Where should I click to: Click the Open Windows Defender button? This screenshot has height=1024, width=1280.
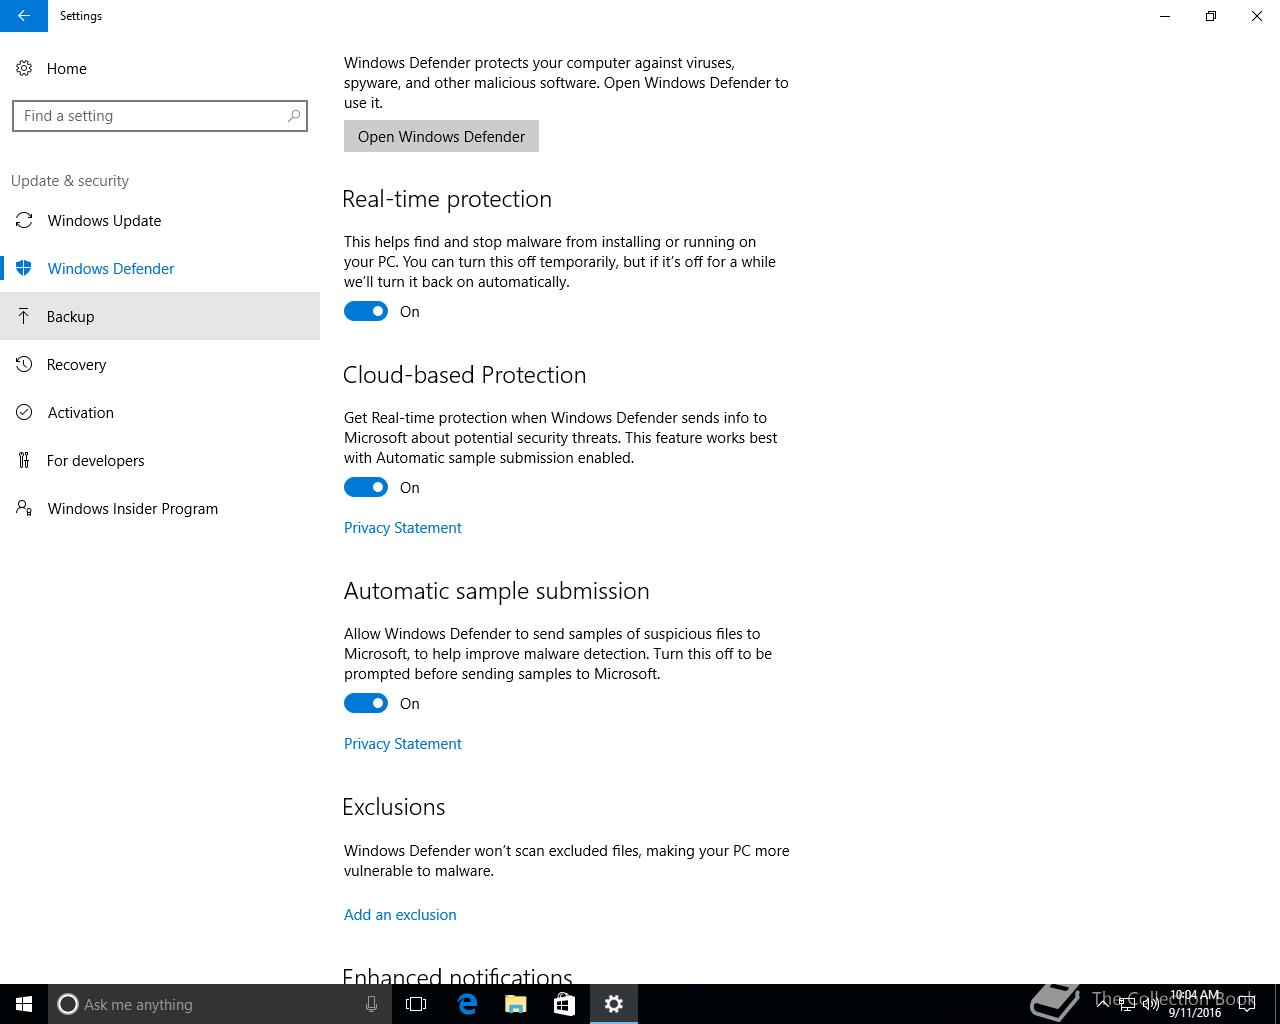click(441, 136)
